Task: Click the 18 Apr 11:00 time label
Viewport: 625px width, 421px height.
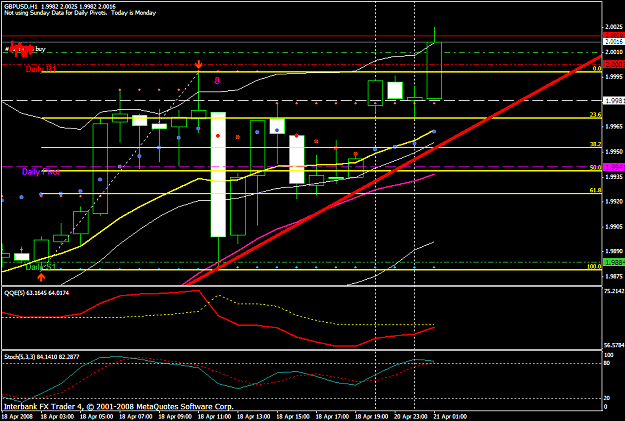Action: tap(214, 417)
